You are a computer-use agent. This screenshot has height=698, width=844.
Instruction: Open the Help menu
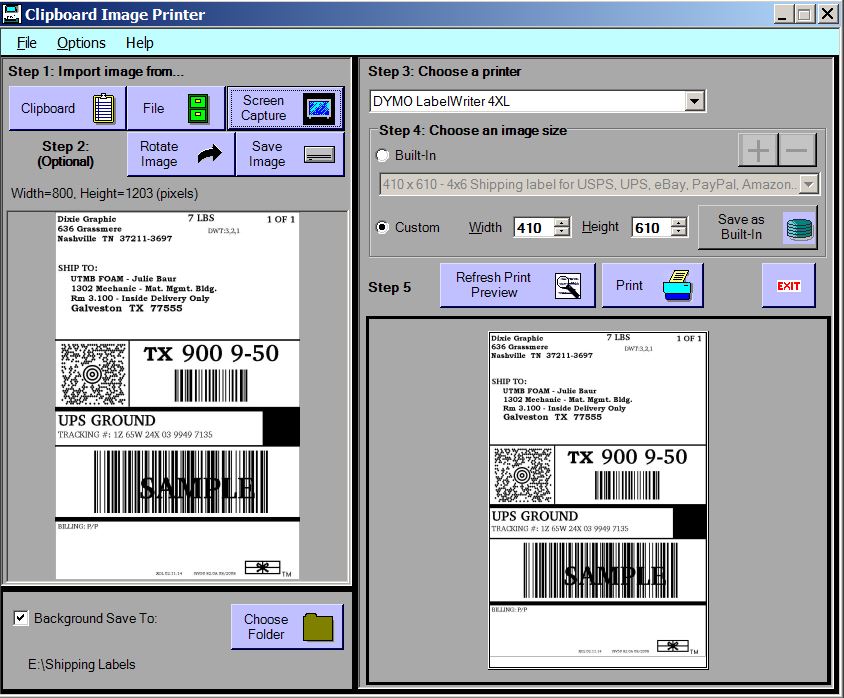[x=139, y=43]
